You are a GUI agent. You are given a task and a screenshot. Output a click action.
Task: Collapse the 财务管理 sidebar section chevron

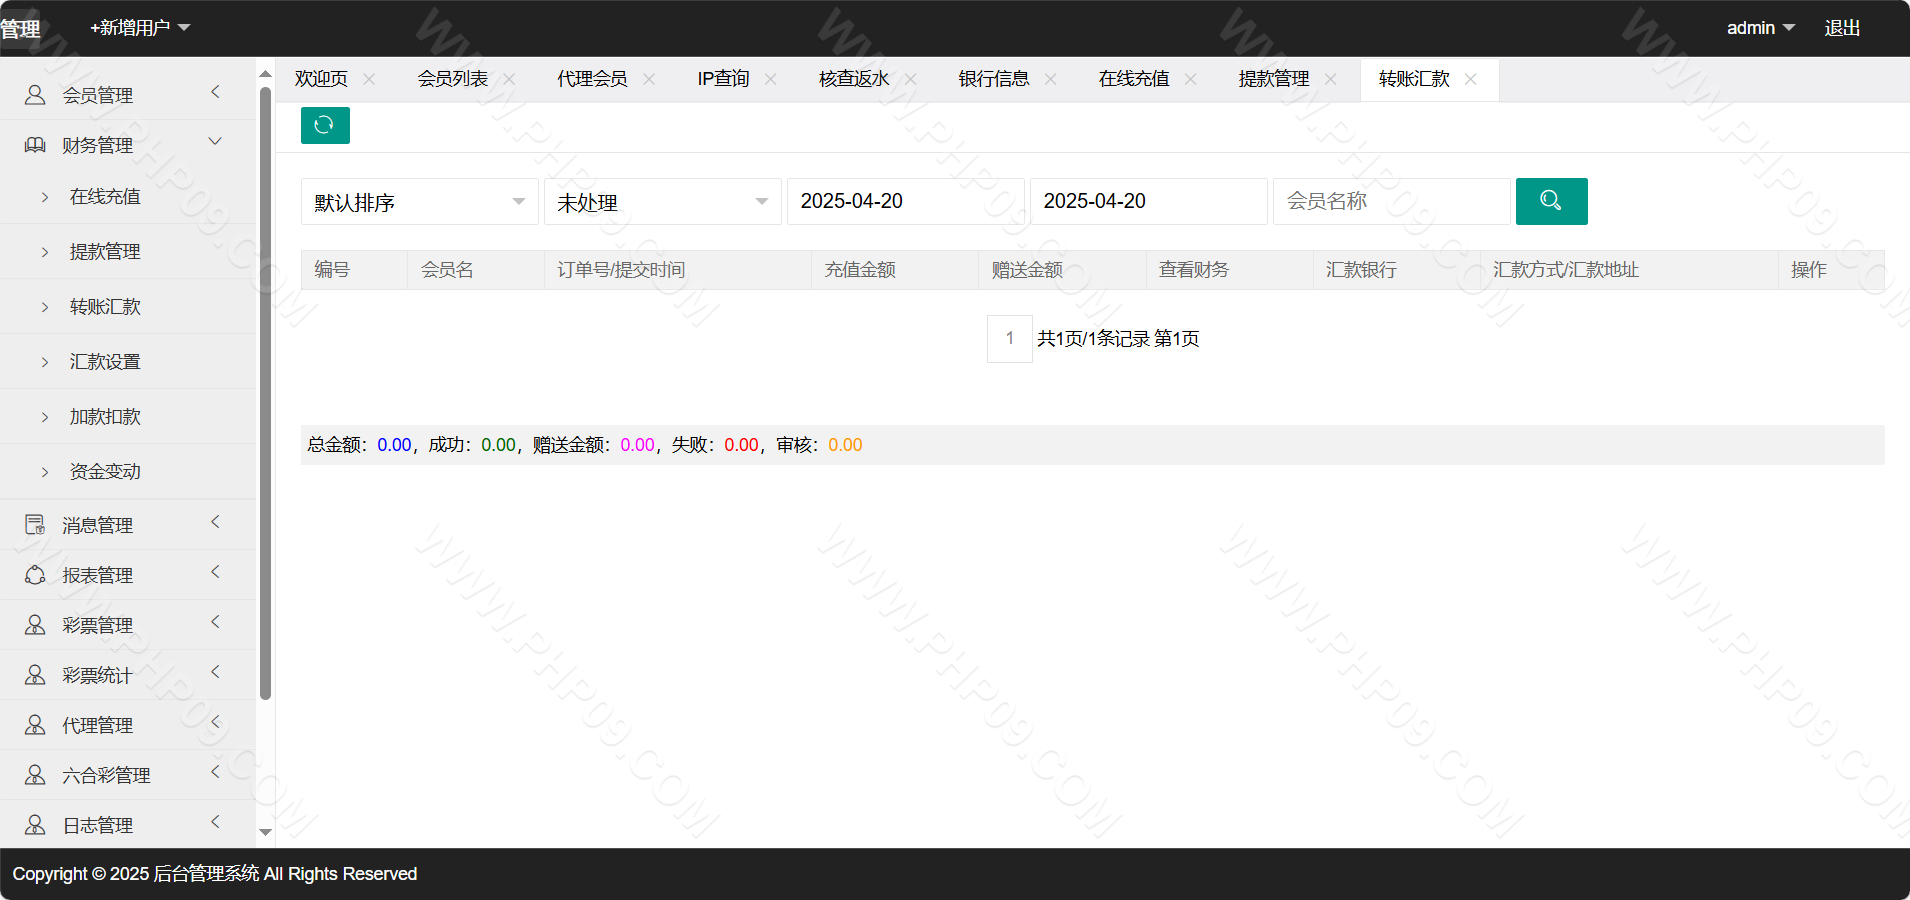[215, 142]
